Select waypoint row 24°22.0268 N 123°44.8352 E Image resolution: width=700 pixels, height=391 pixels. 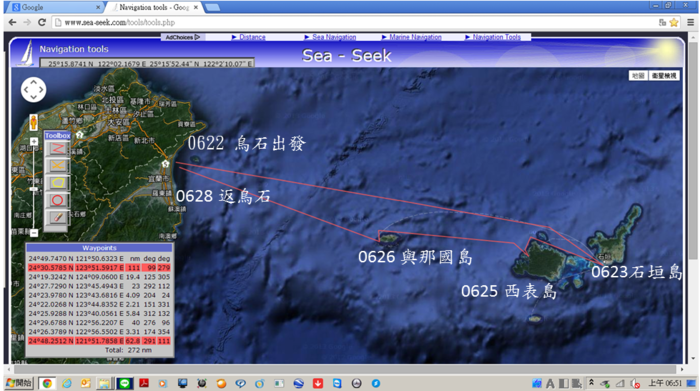click(99, 304)
